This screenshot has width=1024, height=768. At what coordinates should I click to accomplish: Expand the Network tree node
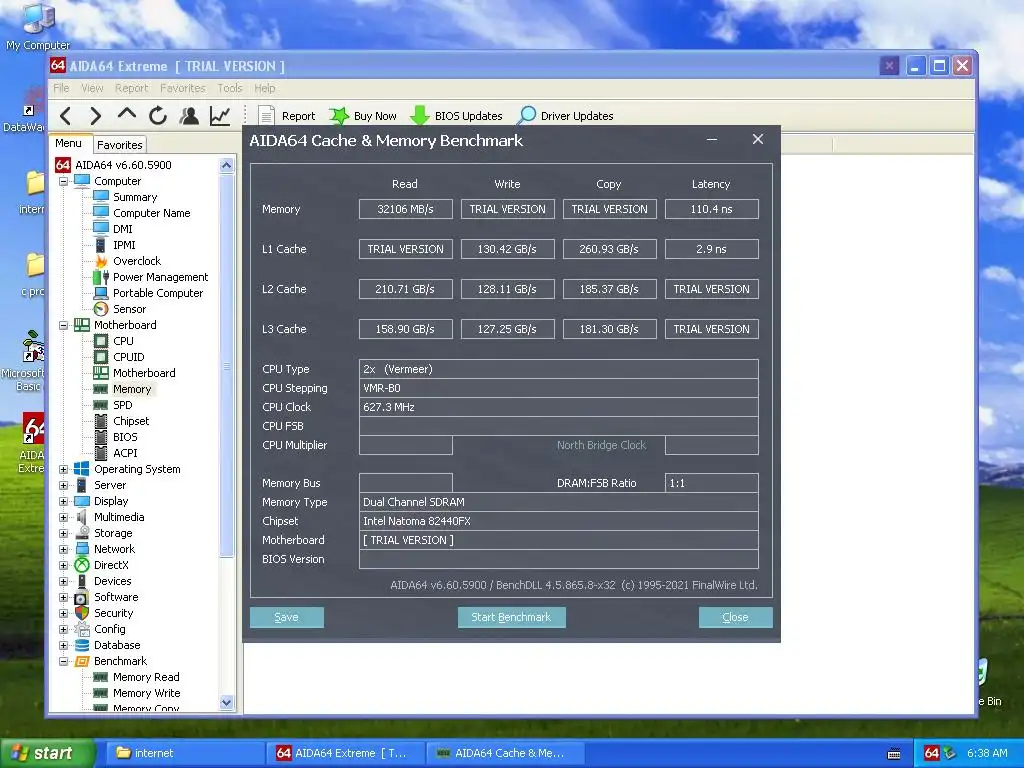coord(63,549)
